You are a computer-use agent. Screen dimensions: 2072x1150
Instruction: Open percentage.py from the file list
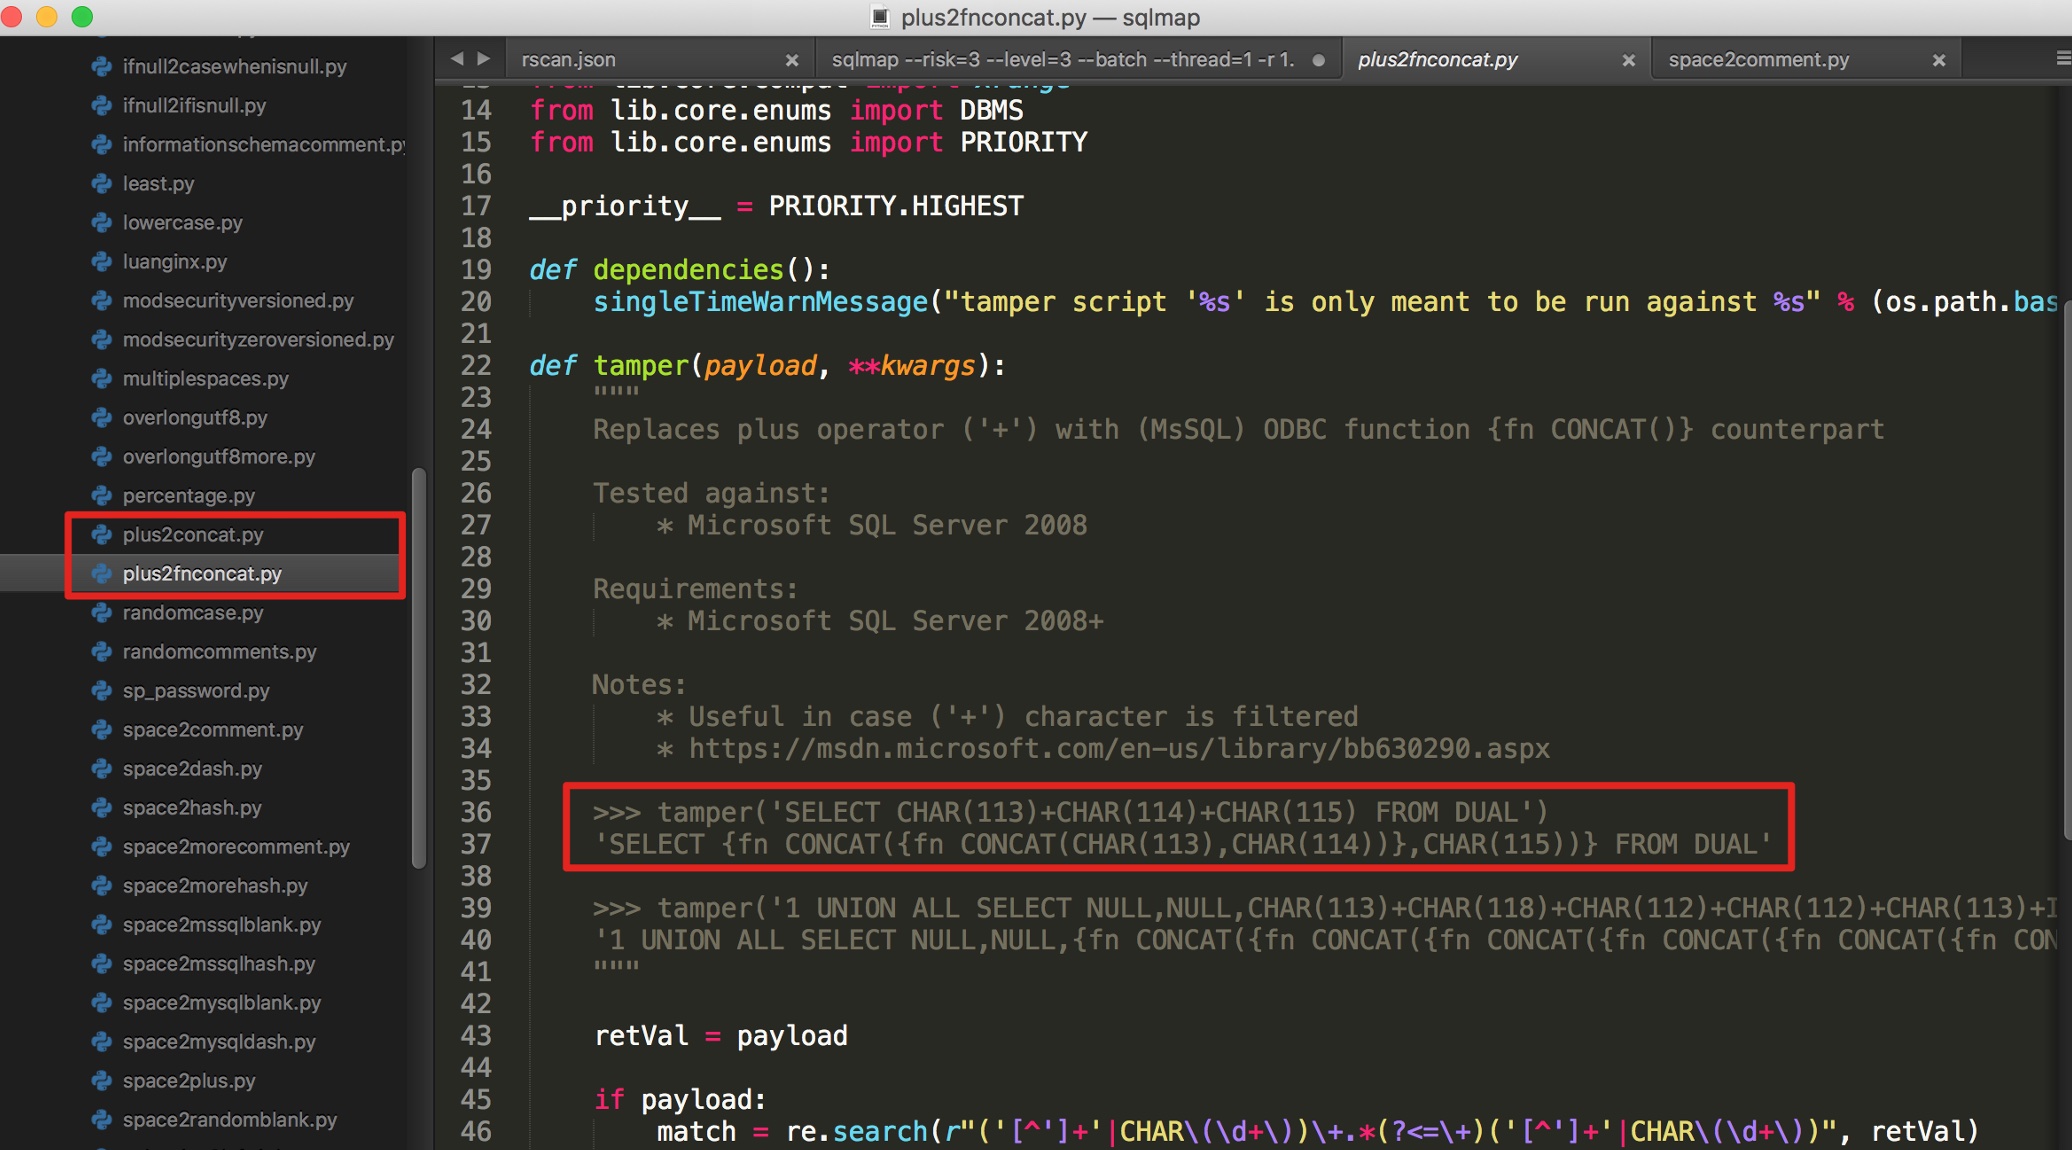188,496
